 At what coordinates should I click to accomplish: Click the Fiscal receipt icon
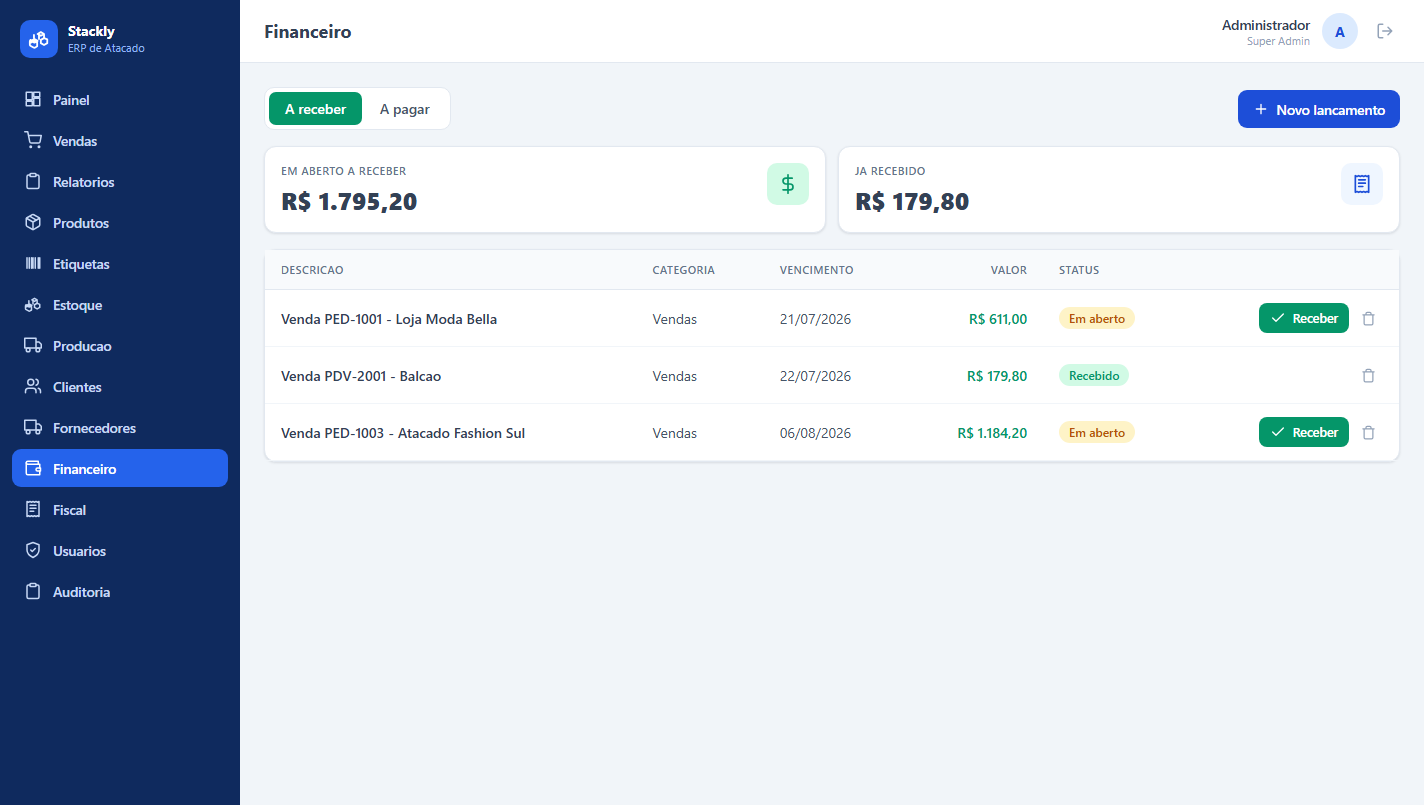pyautogui.click(x=33, y=510)
